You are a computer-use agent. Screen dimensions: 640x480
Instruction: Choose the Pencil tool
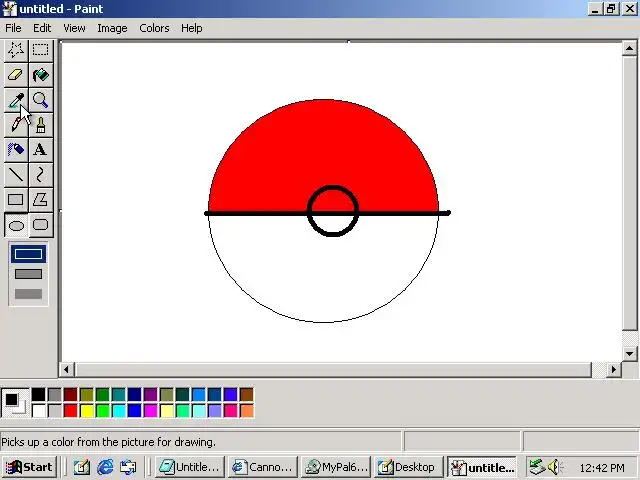16,124
